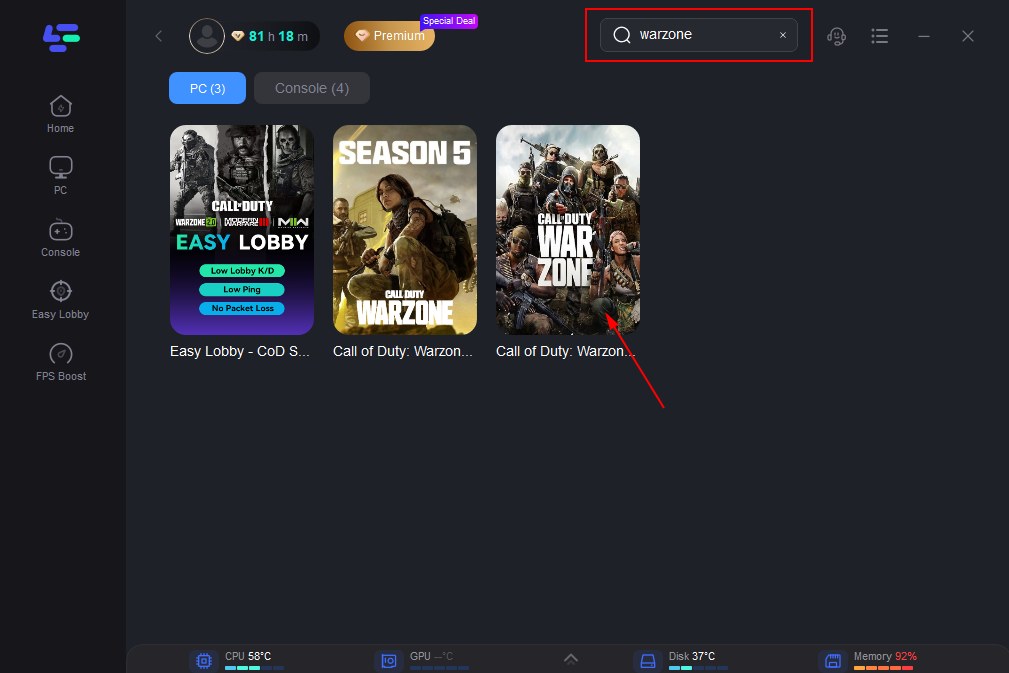
Task: Switch to the PC (3) tab
Action: [x=207, y=88]
